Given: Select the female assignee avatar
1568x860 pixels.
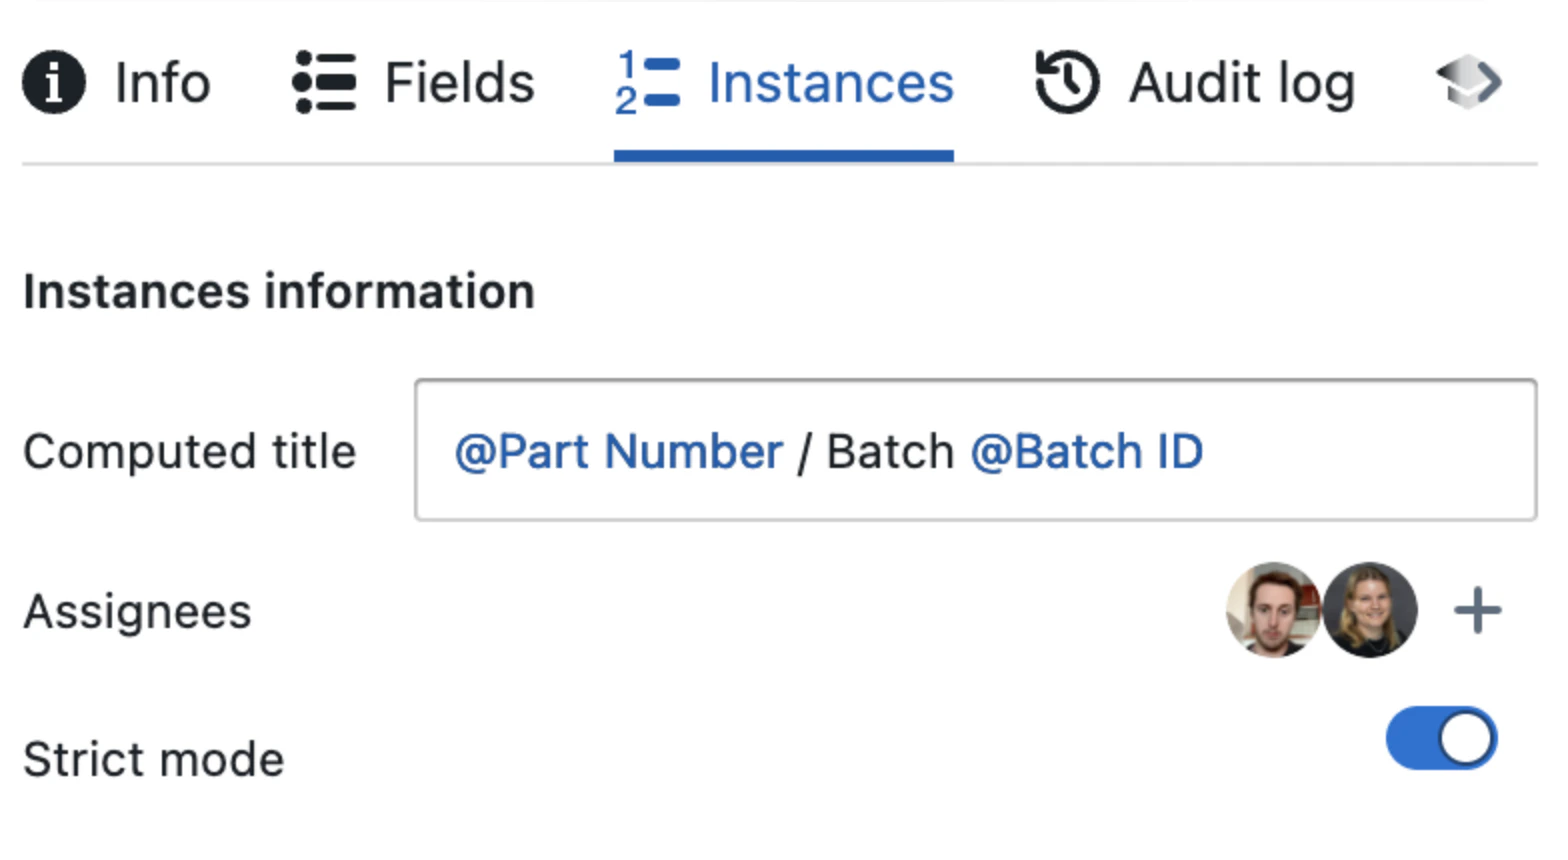Looking at the screenshot, I should click(x=1369, y=609).
